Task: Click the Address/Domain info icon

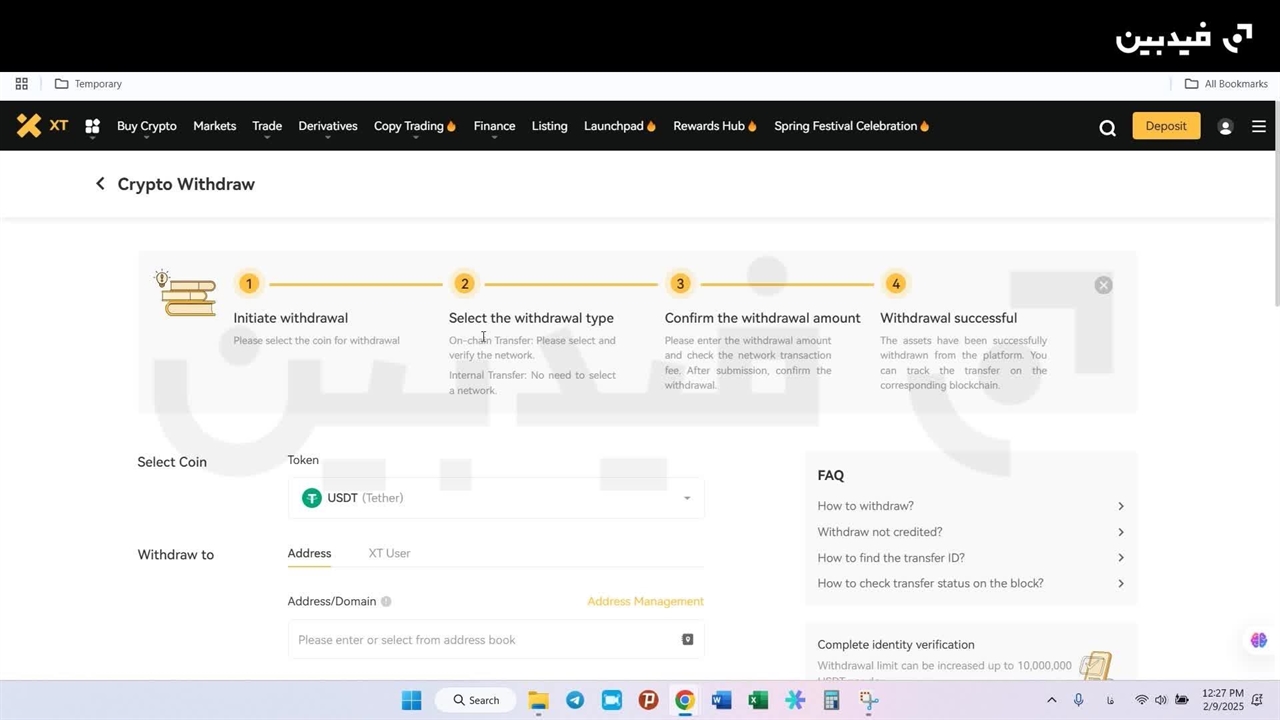Action: 386,602
